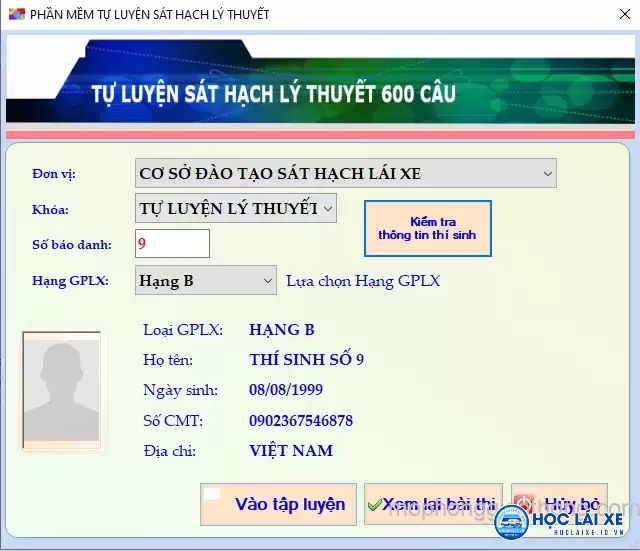Click the 'Ngày sinh:' label

pos(180,390)
